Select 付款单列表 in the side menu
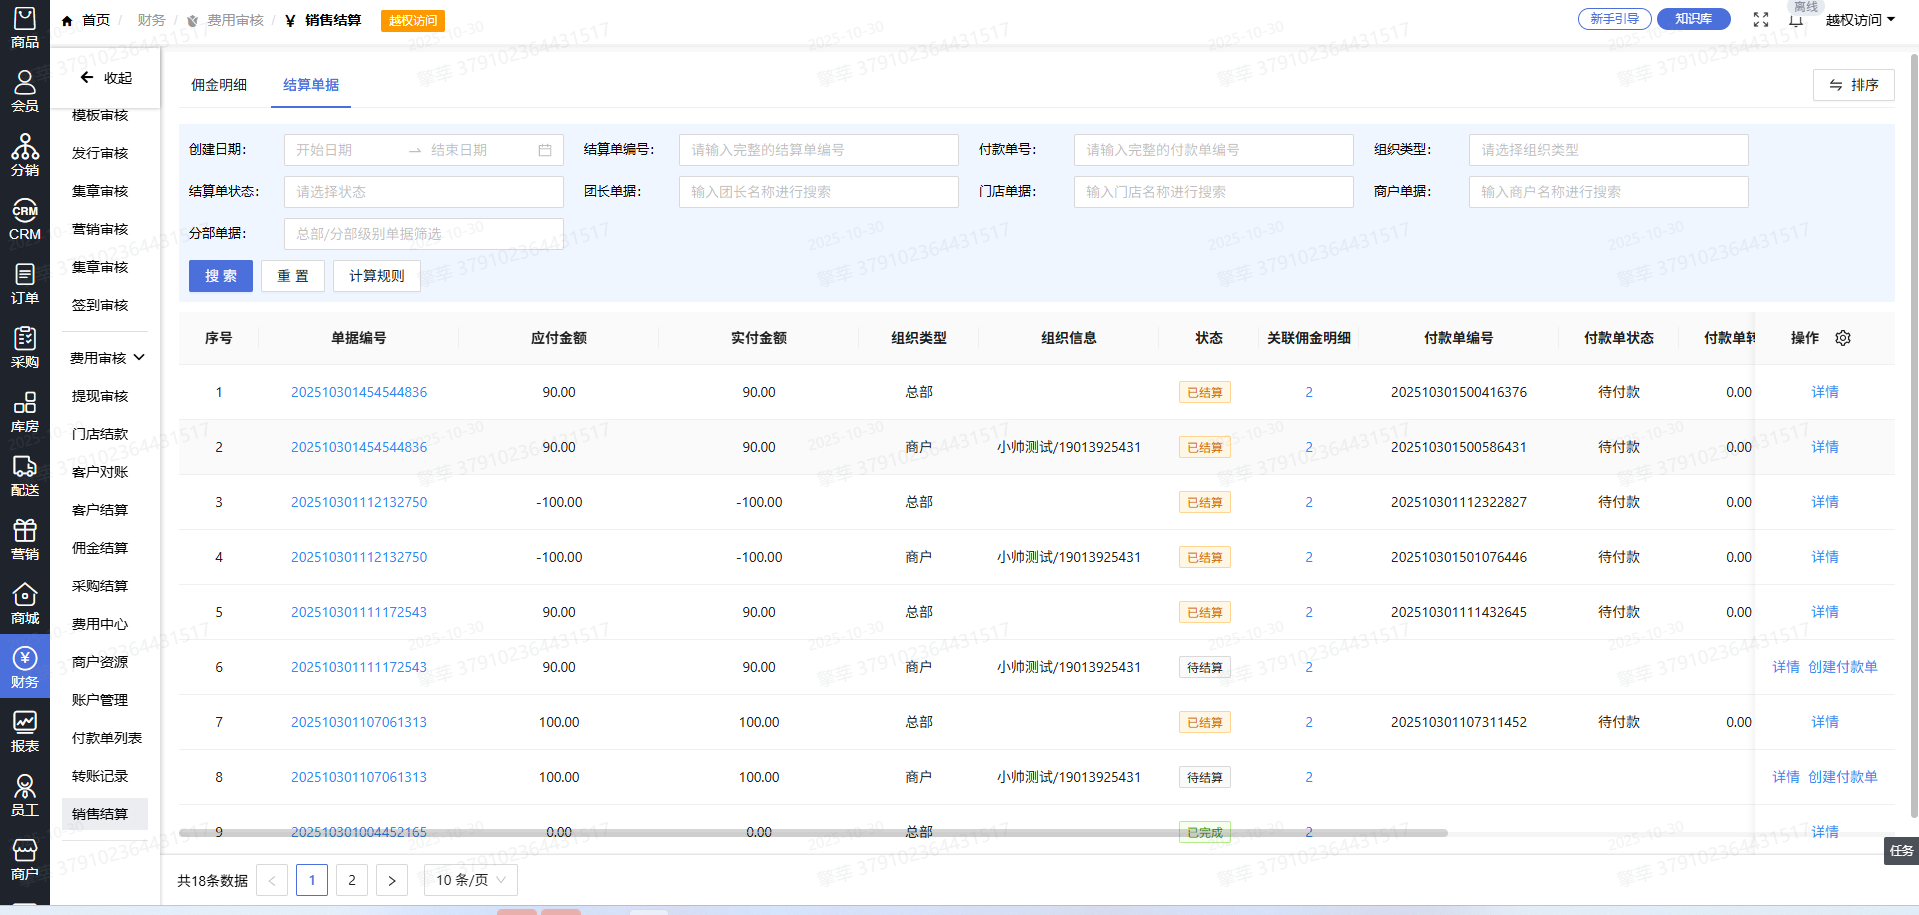Screen dimensions: 1919x915 click(x=106, y=738)
